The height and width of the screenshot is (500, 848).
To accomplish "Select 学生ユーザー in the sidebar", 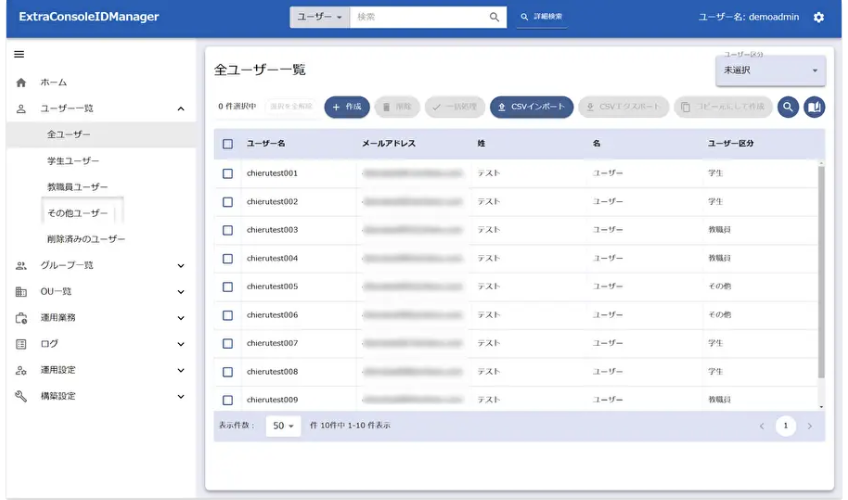I will tap(74, 161).
